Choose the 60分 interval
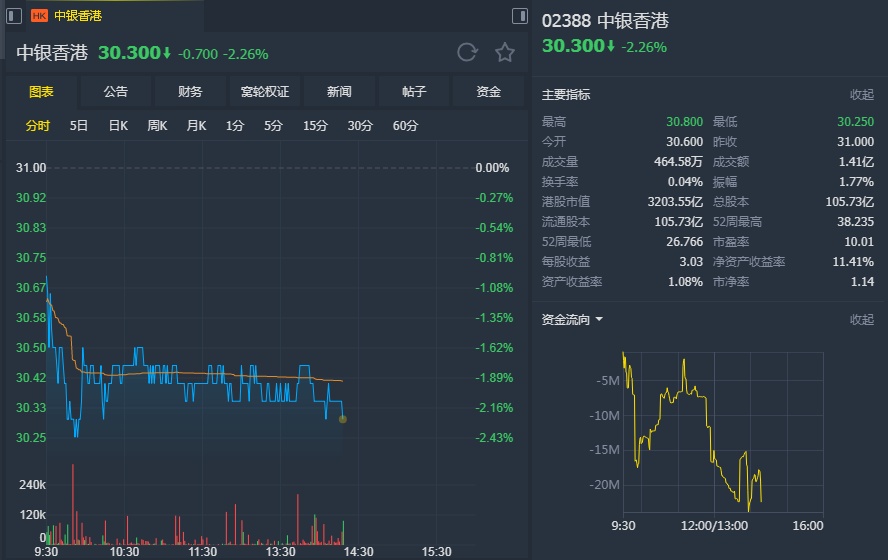The image size is (888, 560). (405, 126)
